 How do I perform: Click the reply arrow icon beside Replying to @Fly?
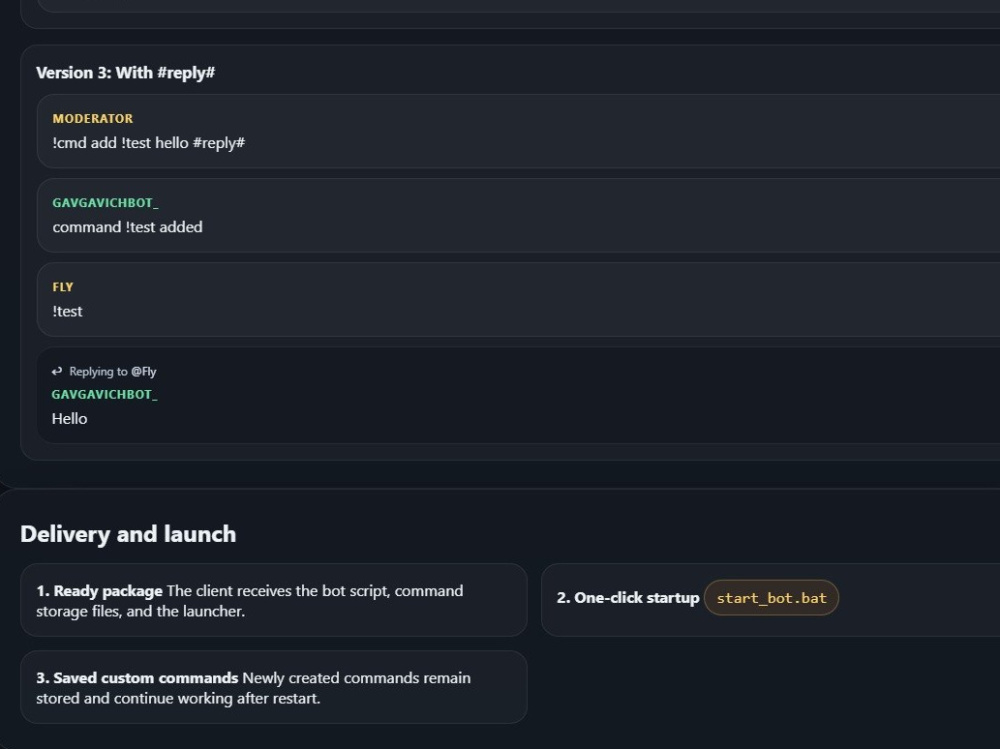(57, 371)
